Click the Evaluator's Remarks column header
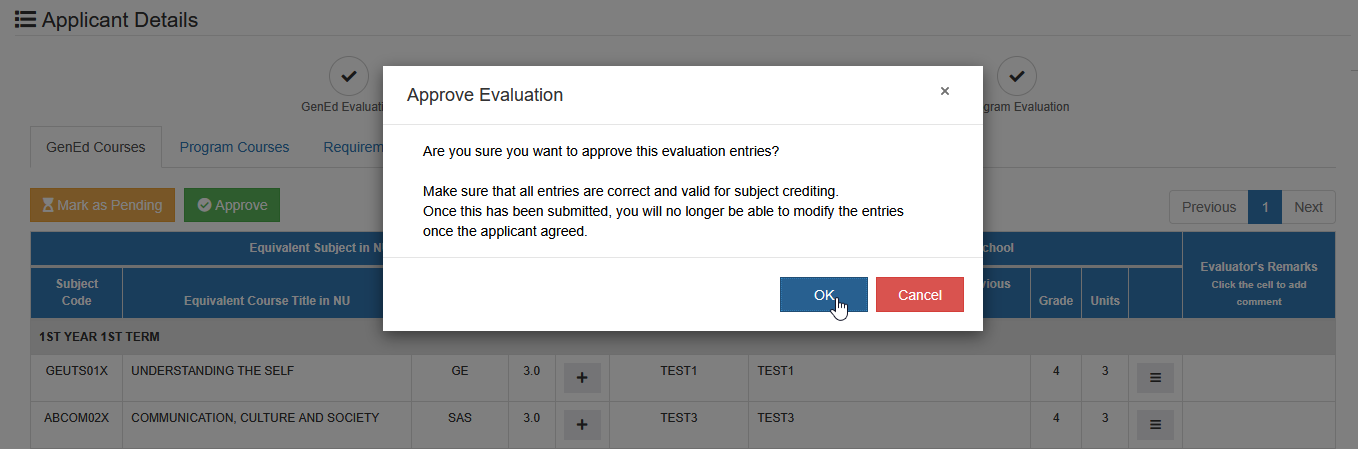The image size is (1358, 449). point(1258,276)
